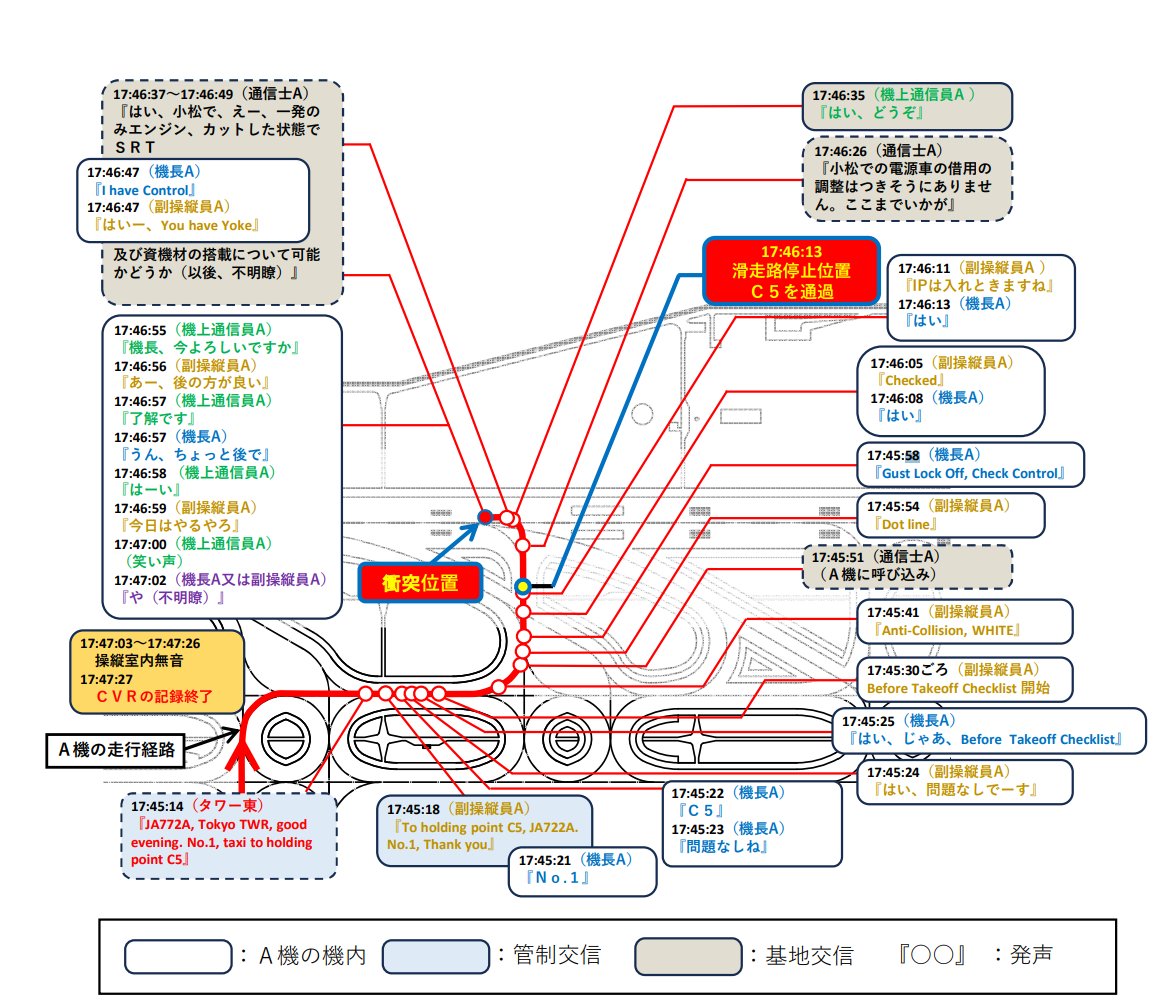Click the text 『はい、問題なしでーす』
This screenshot has height=1000, width=1165.
tap(955, 790)
